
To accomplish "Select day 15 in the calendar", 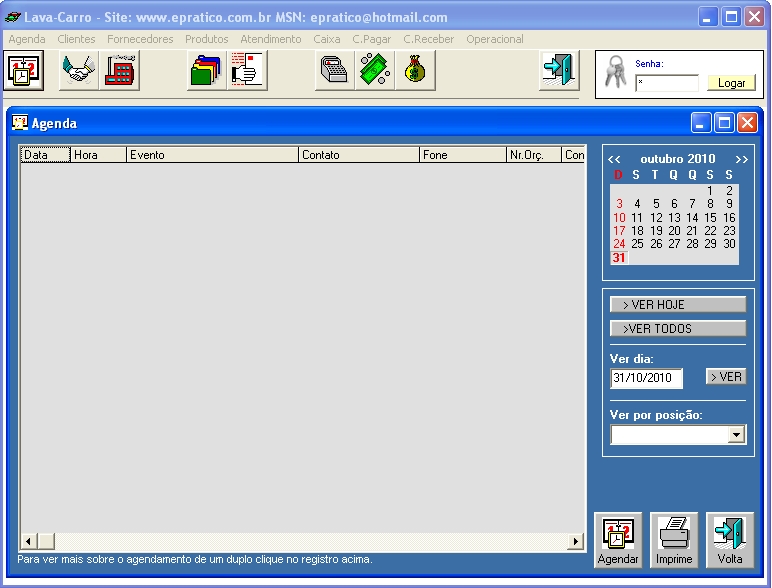I will coord(710,217).
